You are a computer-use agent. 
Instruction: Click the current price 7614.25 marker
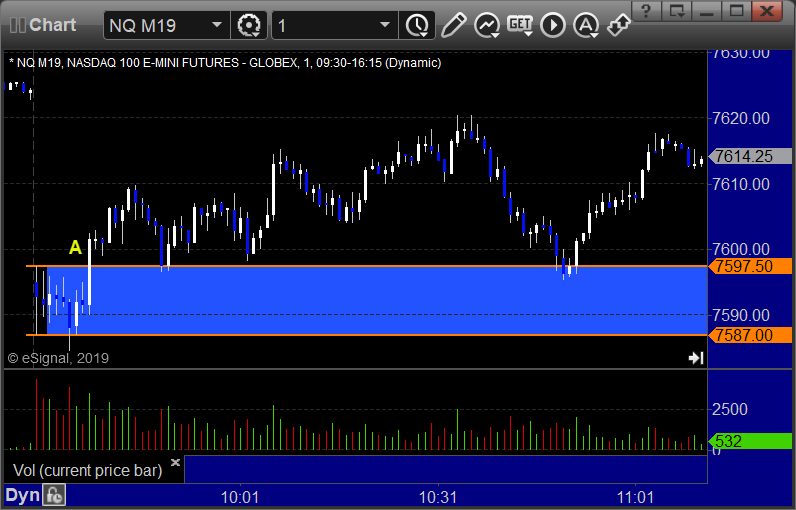point(750,156)
